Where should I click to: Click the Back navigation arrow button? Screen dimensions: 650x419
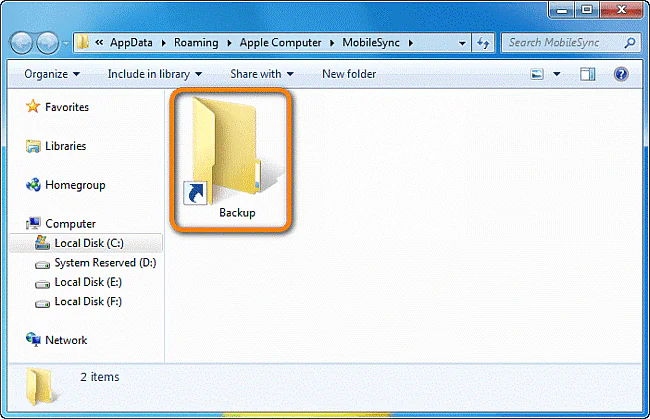coord(23,44)
